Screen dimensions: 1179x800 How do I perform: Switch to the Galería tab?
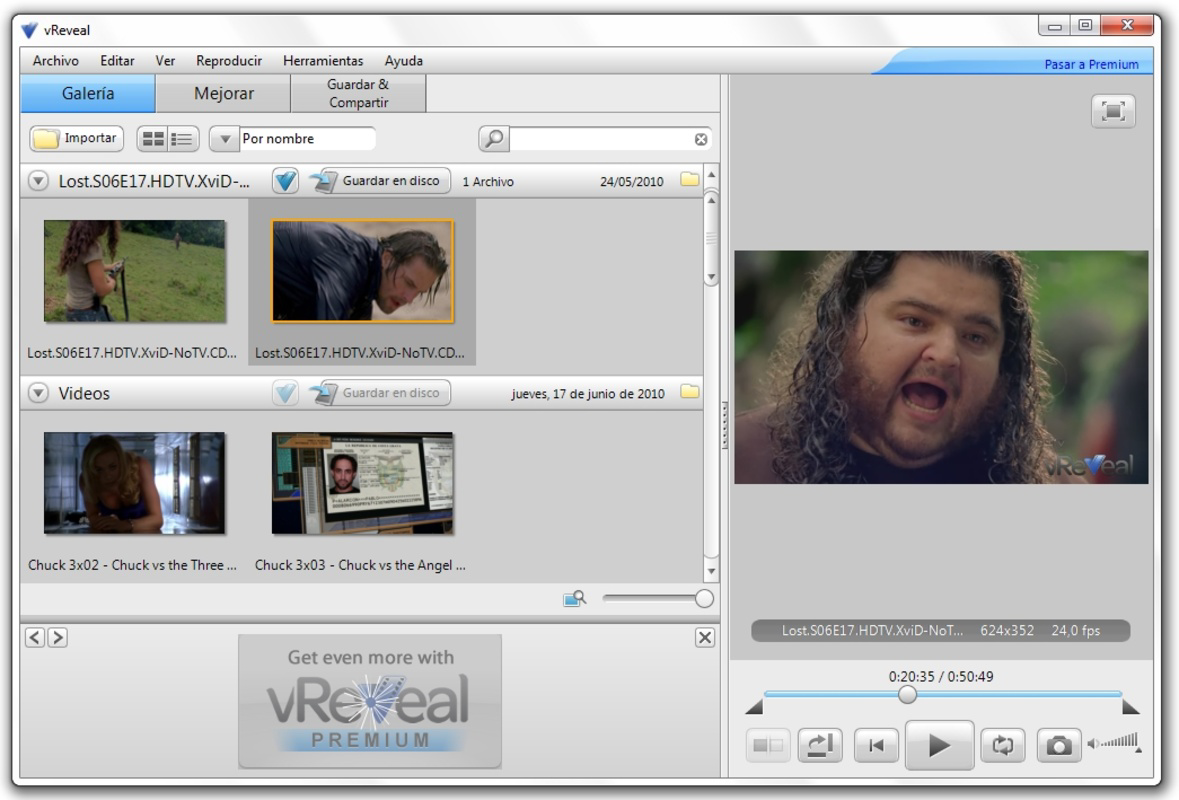pos(88,93)
